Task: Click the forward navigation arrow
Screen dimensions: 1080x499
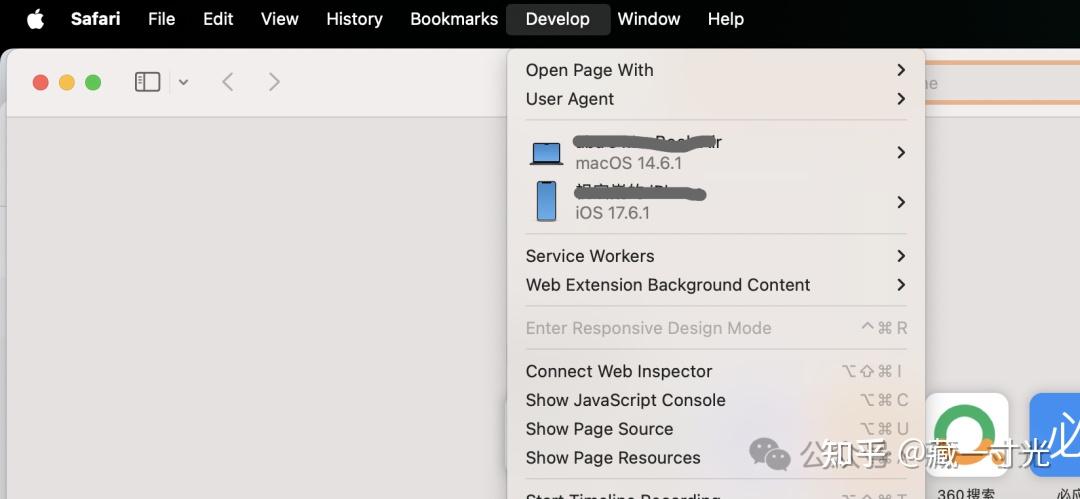Action: coord(274,82)
